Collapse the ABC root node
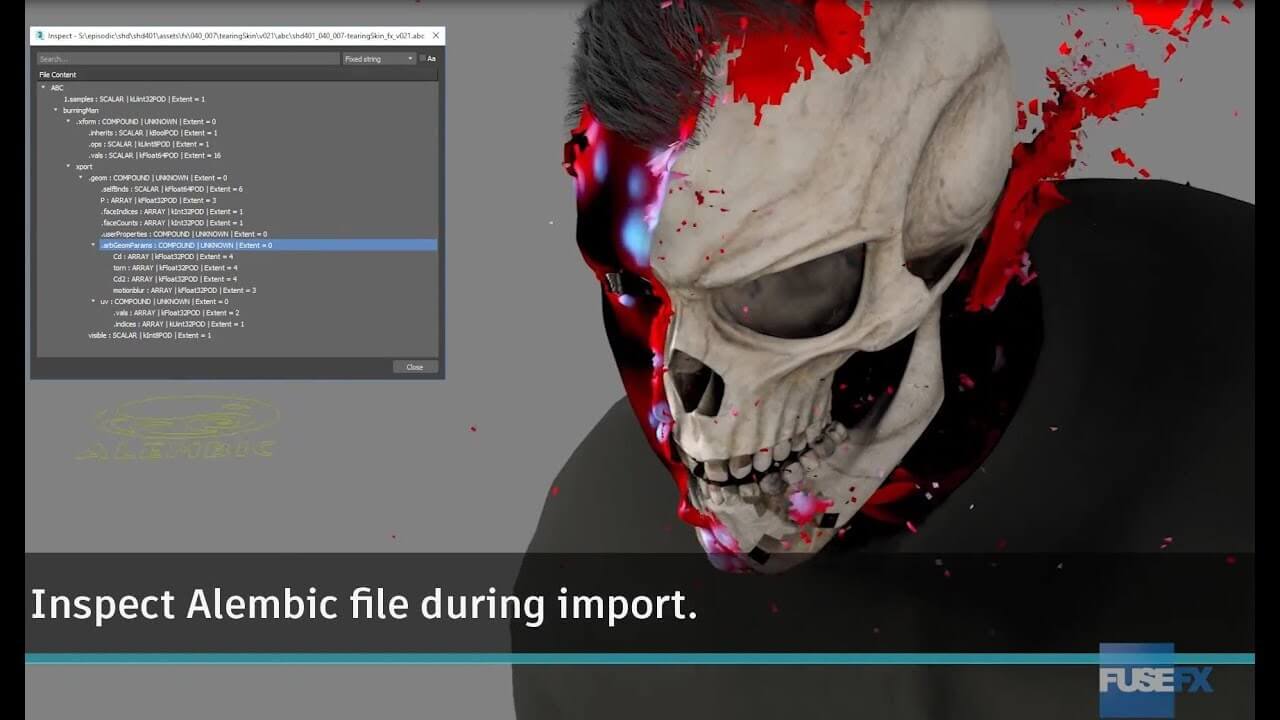Image resolution: width=1280 pixels, height=720 pixels. click(43, 87)
